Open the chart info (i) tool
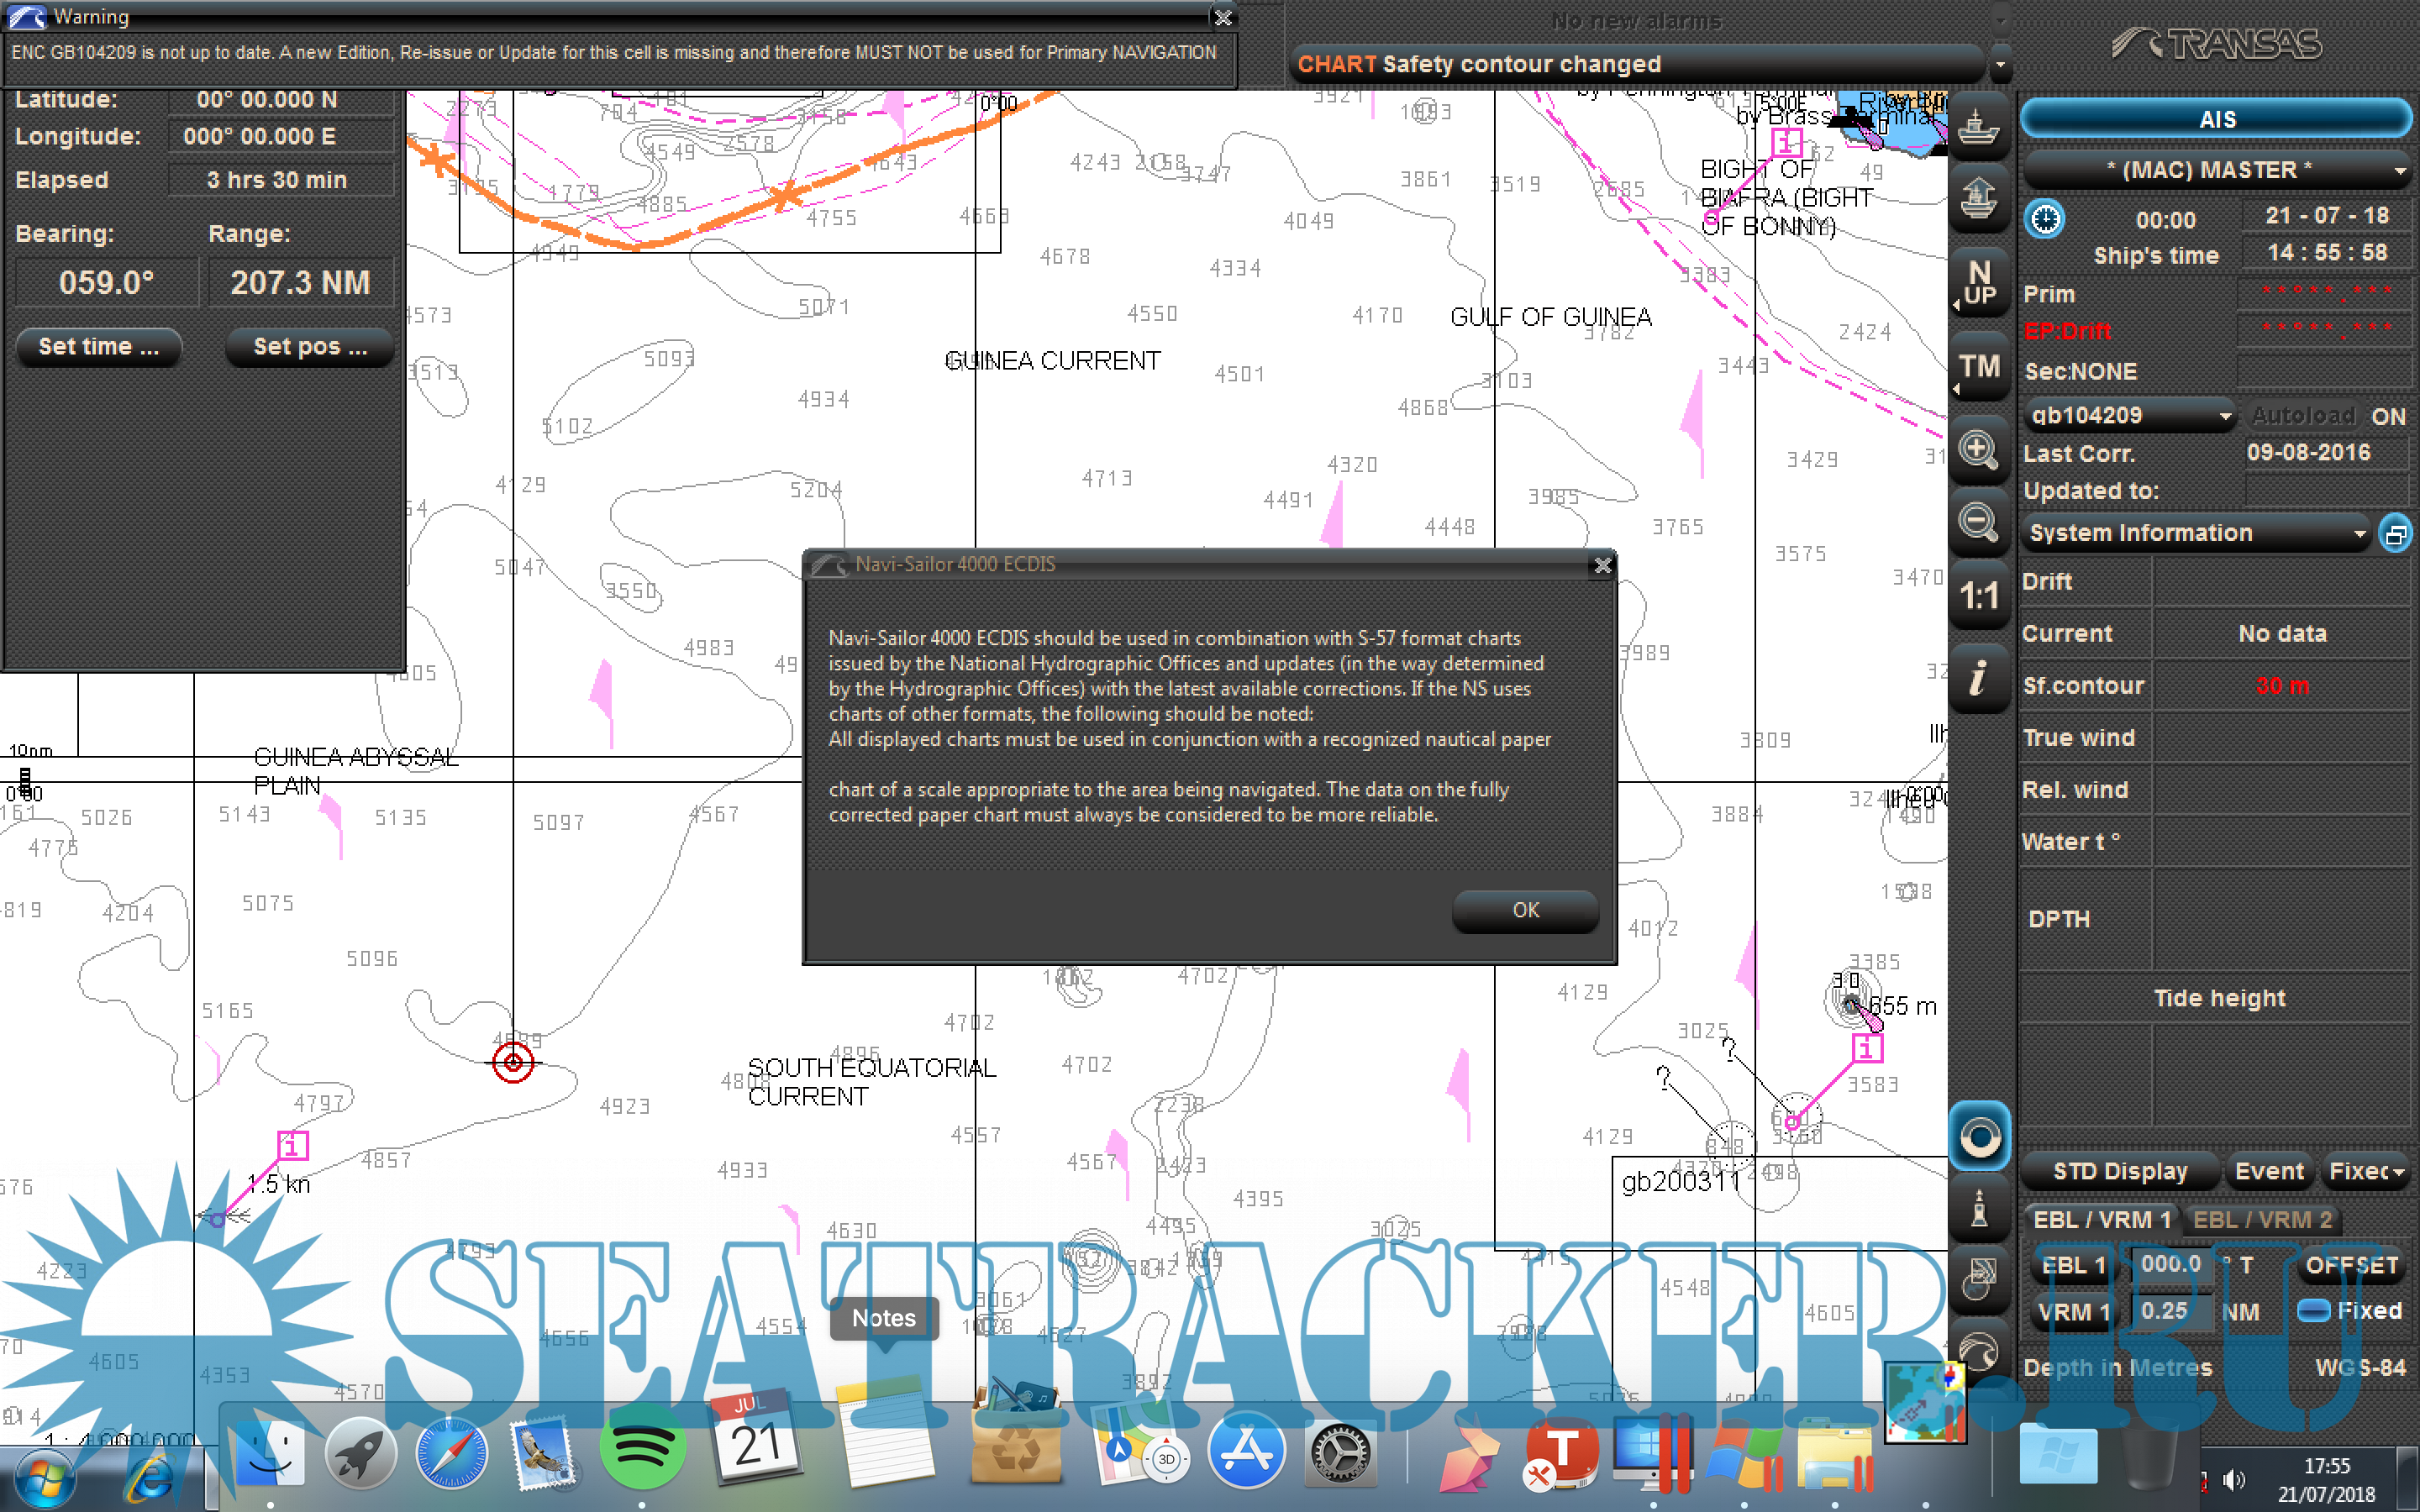This screenshot has height=1512, width=2420. [x=1978, y=679]
